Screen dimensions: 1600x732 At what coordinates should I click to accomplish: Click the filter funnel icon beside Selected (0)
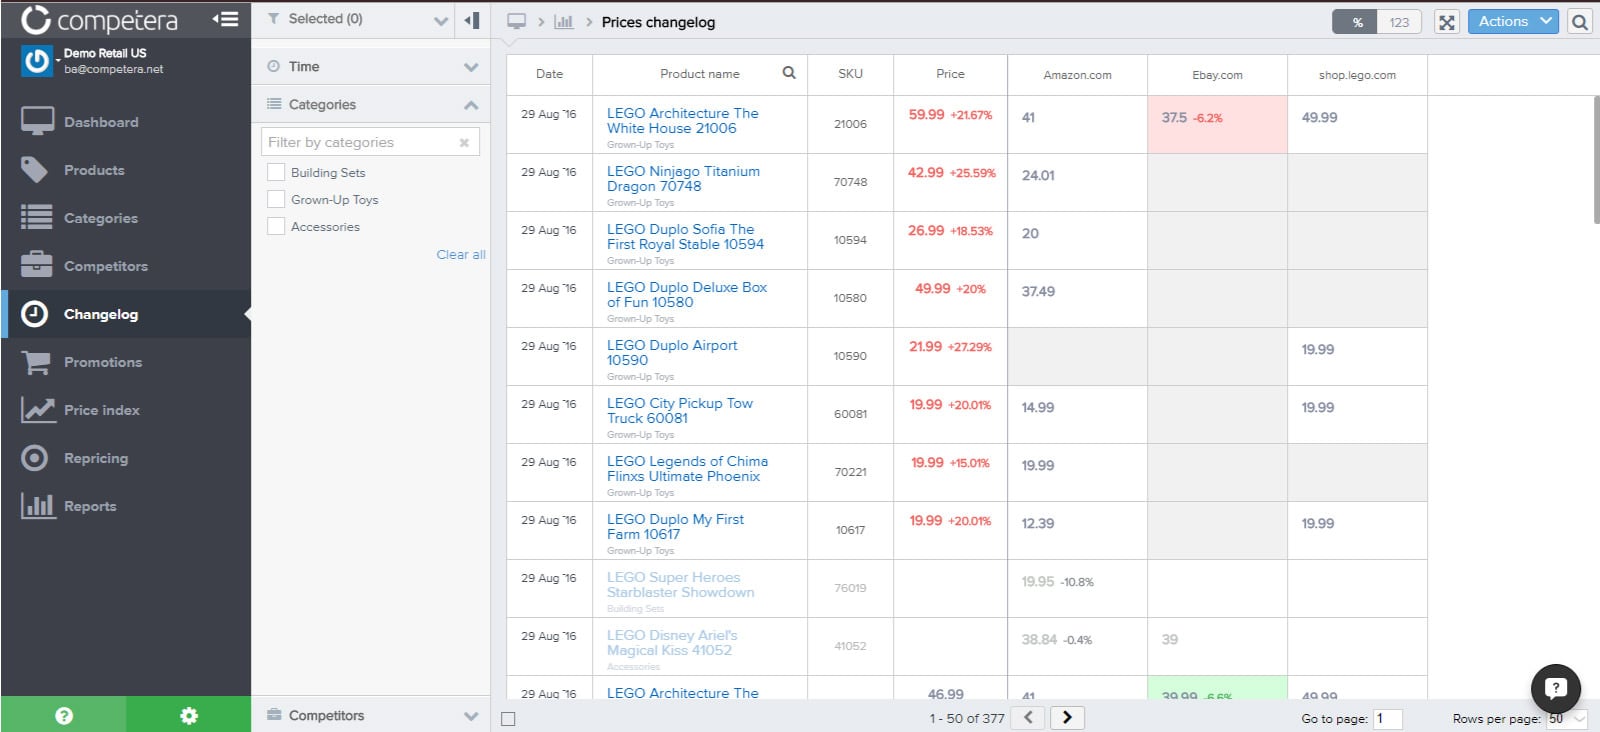coord(273,19)
